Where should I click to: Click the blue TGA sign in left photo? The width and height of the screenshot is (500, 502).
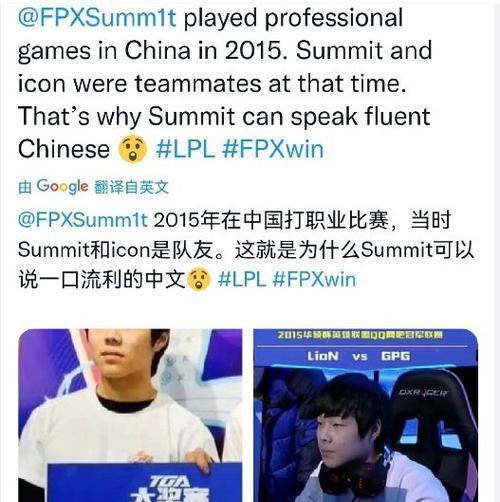coord(145,482)
